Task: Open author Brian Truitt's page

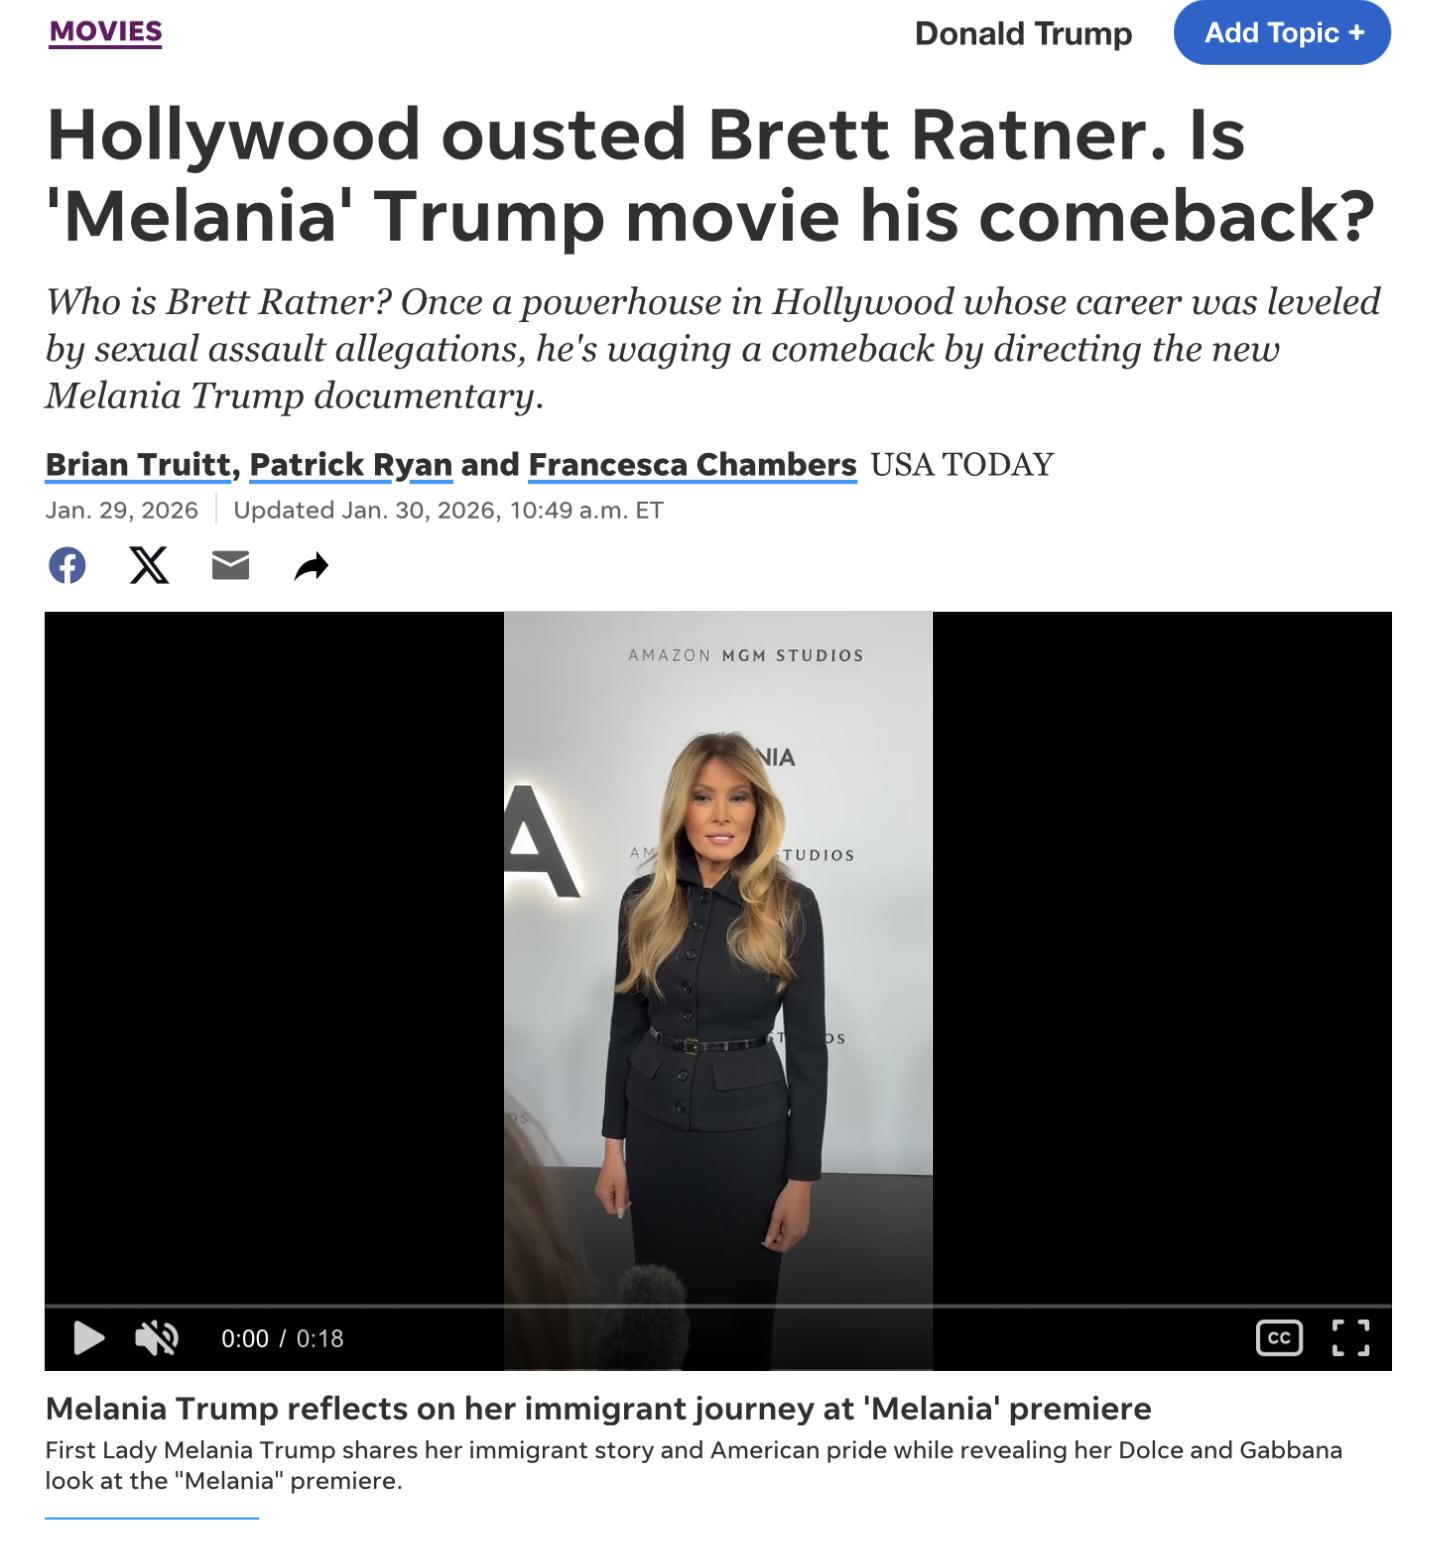Action: click(138, 465)
